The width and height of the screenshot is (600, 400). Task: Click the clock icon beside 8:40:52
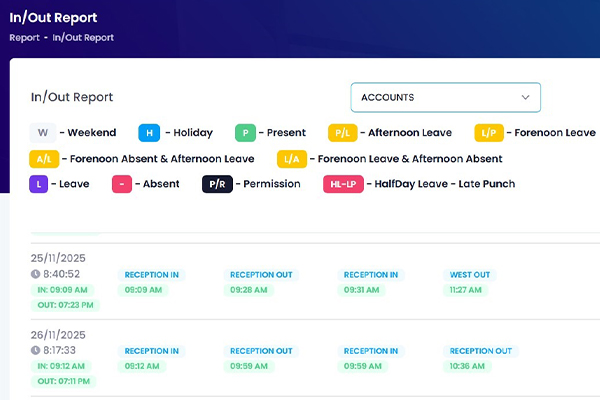(35, 274)
